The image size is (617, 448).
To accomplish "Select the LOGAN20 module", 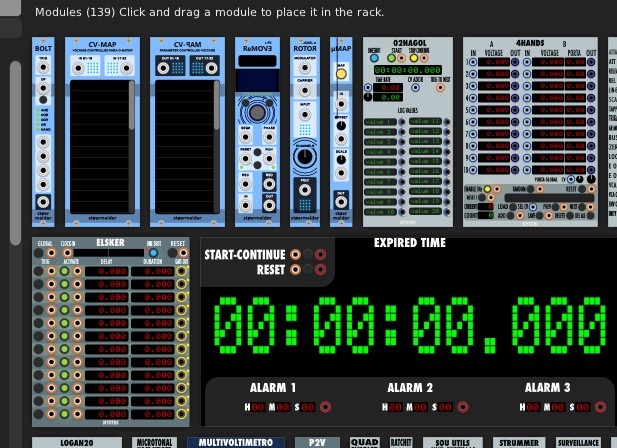I will click(77, 442).
